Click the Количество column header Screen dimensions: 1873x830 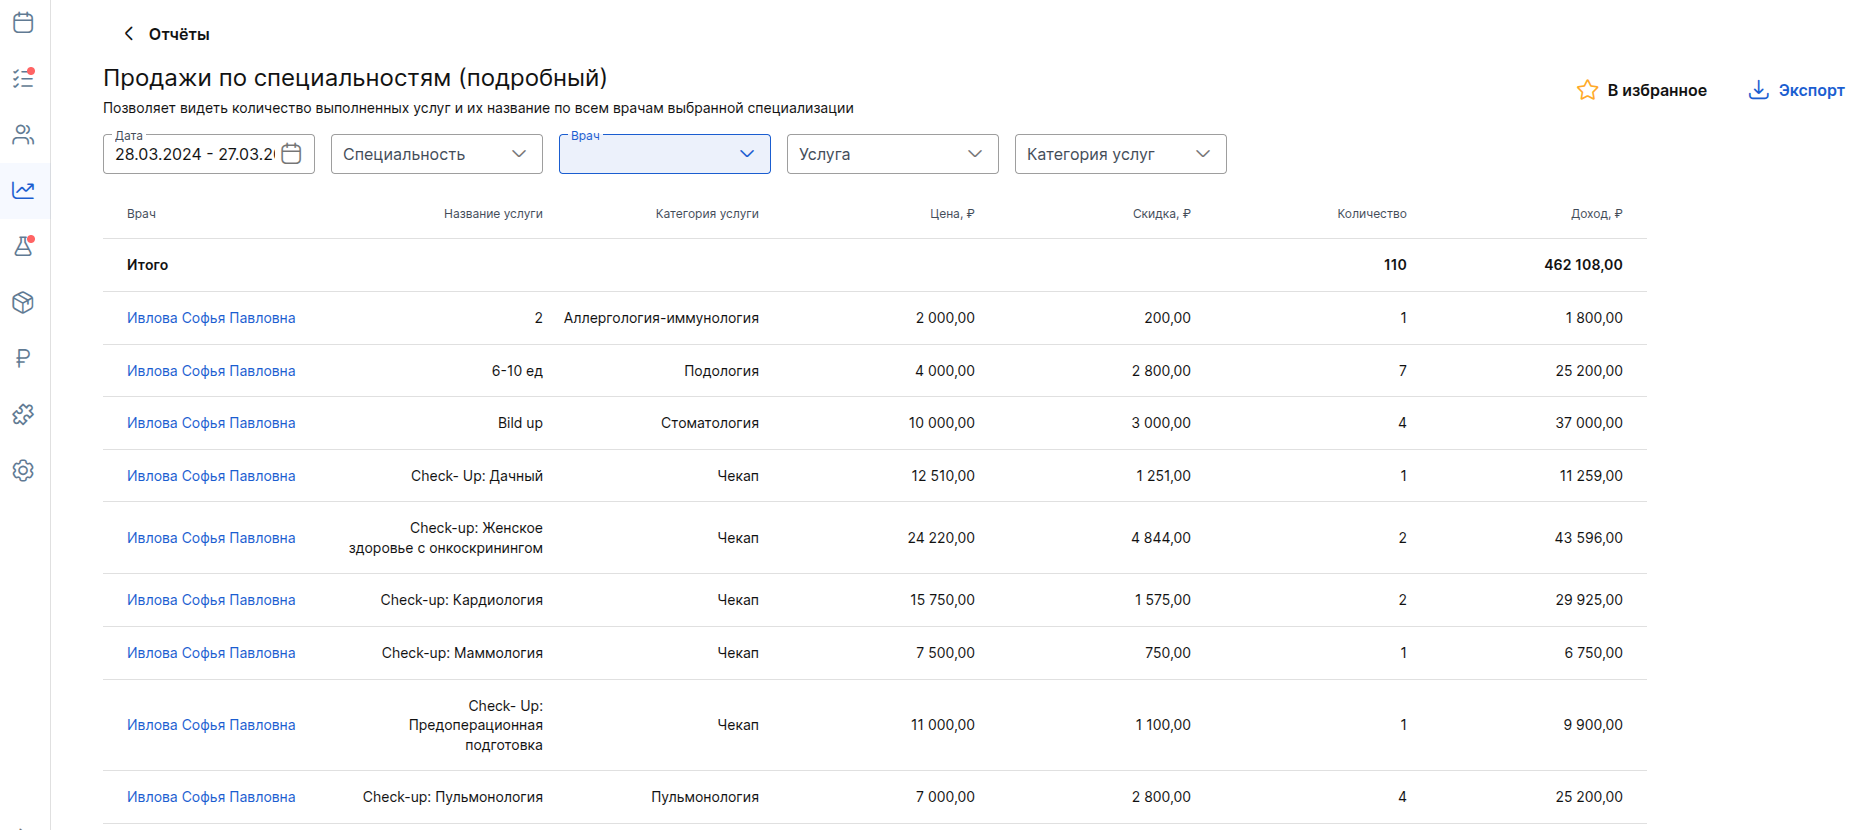(1372, 214)
